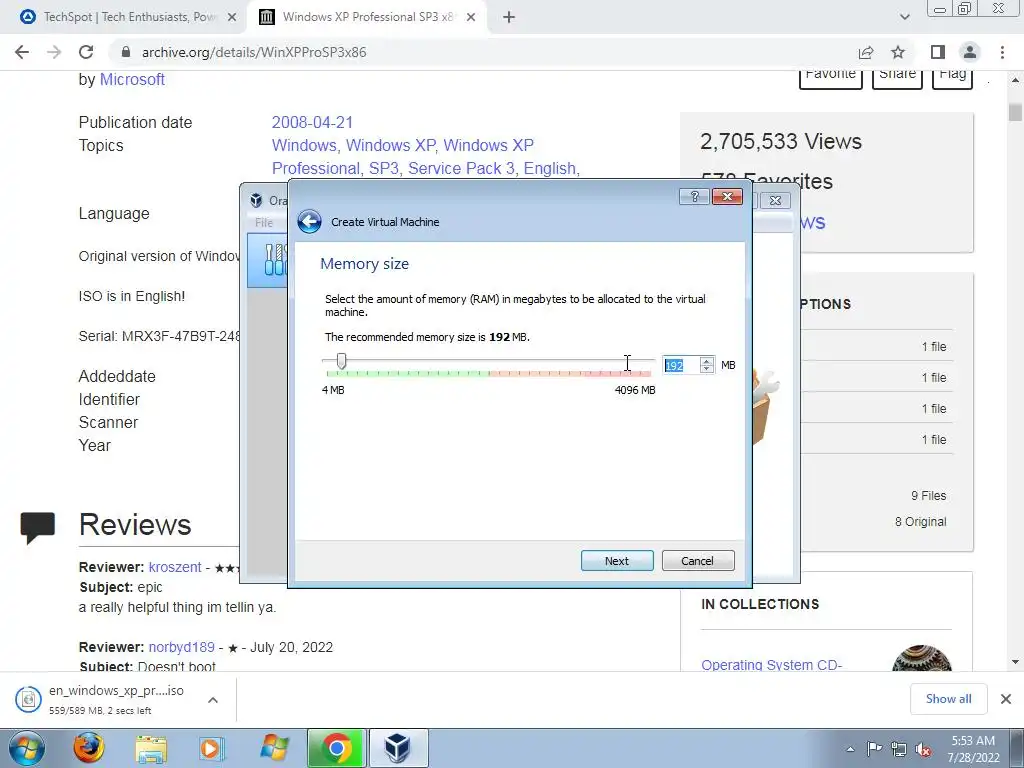Open the Chrome three-dot menu
The image size is (1024, 768).
click(1002, 52)
